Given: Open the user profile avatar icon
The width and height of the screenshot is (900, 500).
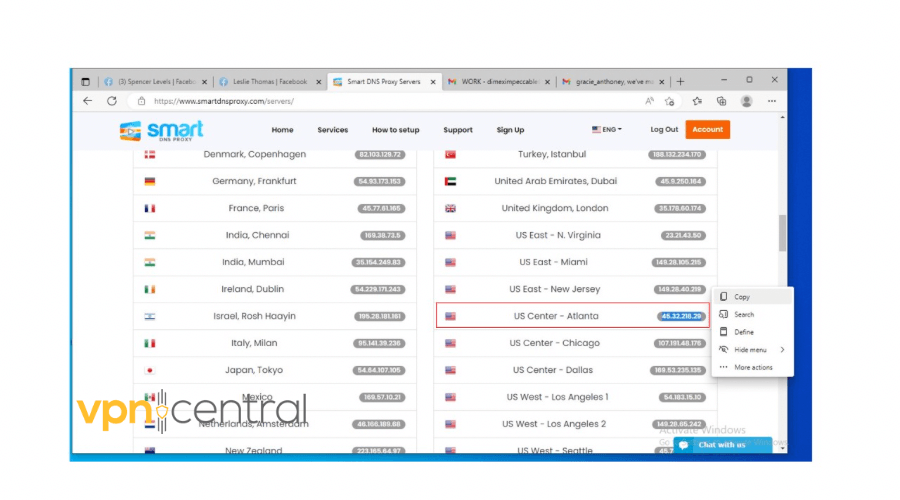Looking at the screenshot, I should pyautogui.click(x=746, y=101).
